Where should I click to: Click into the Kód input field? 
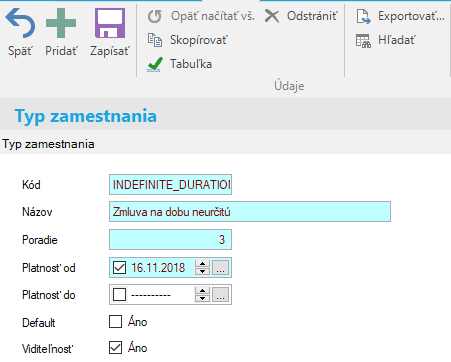click(x=170, y=184)
